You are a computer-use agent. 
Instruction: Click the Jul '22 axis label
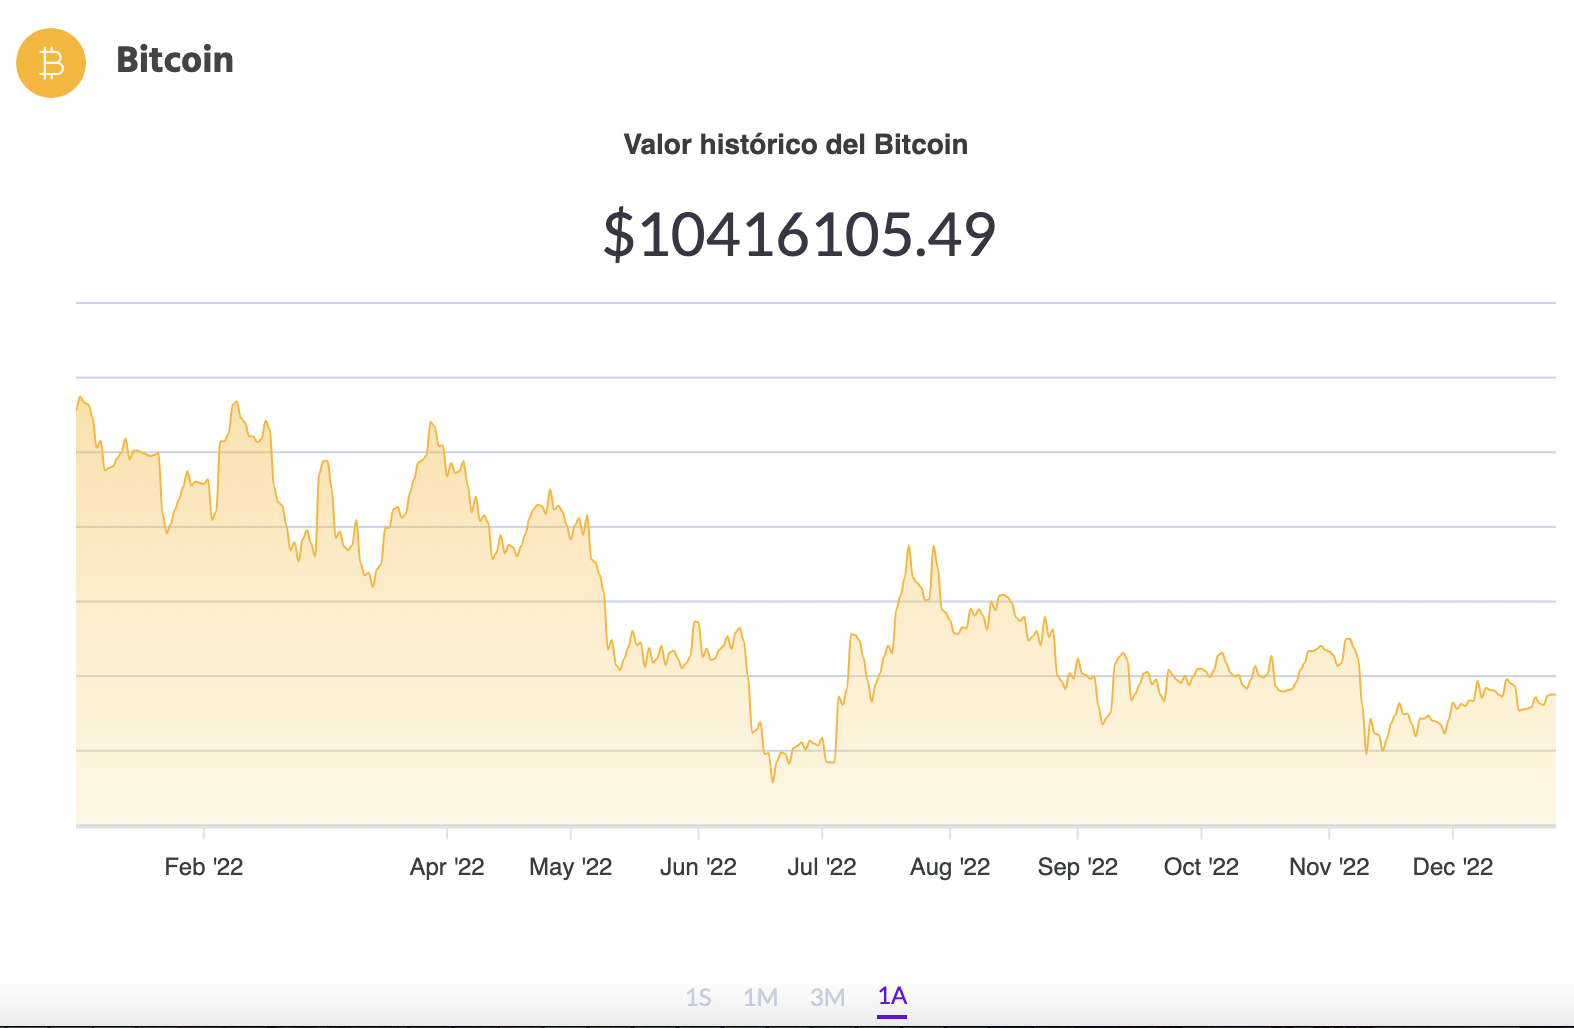pos(822,867)
